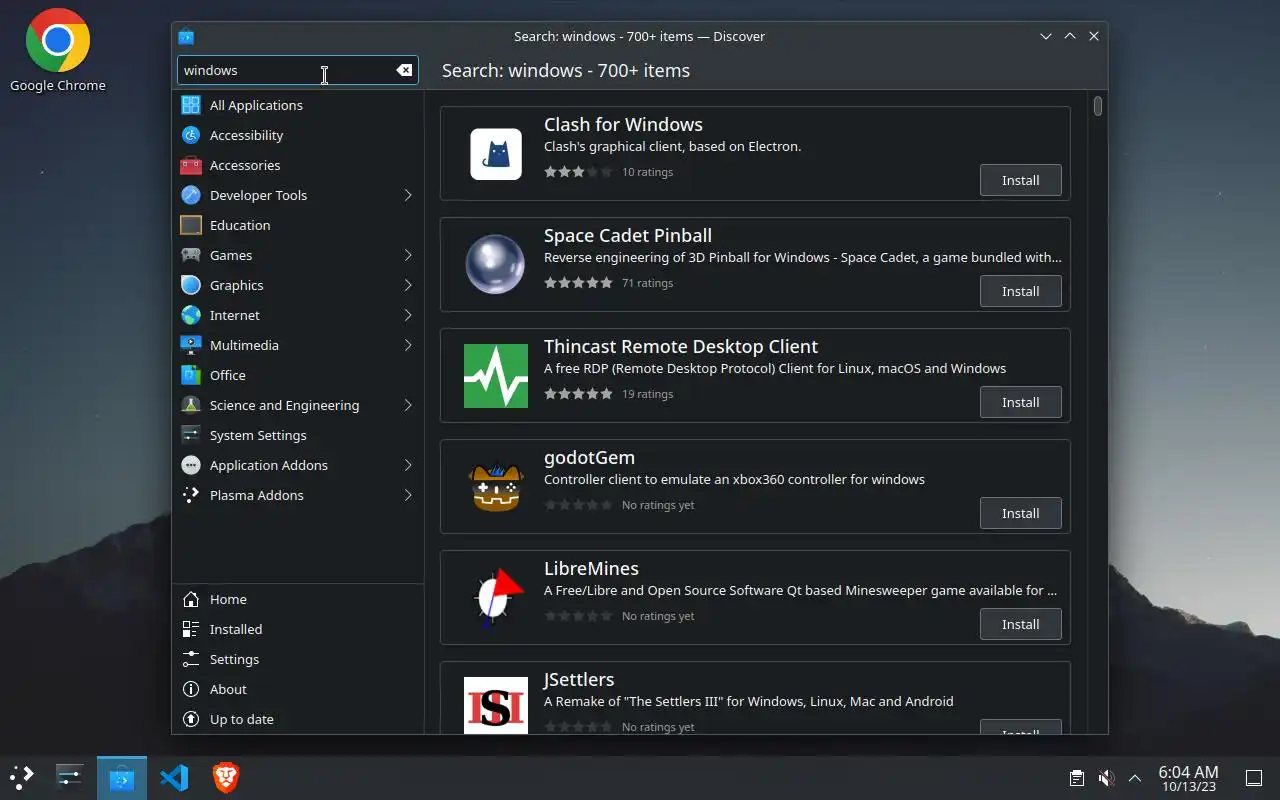Click the All Applications category icon
The image size is (1280, 800).
coord(191,105)
